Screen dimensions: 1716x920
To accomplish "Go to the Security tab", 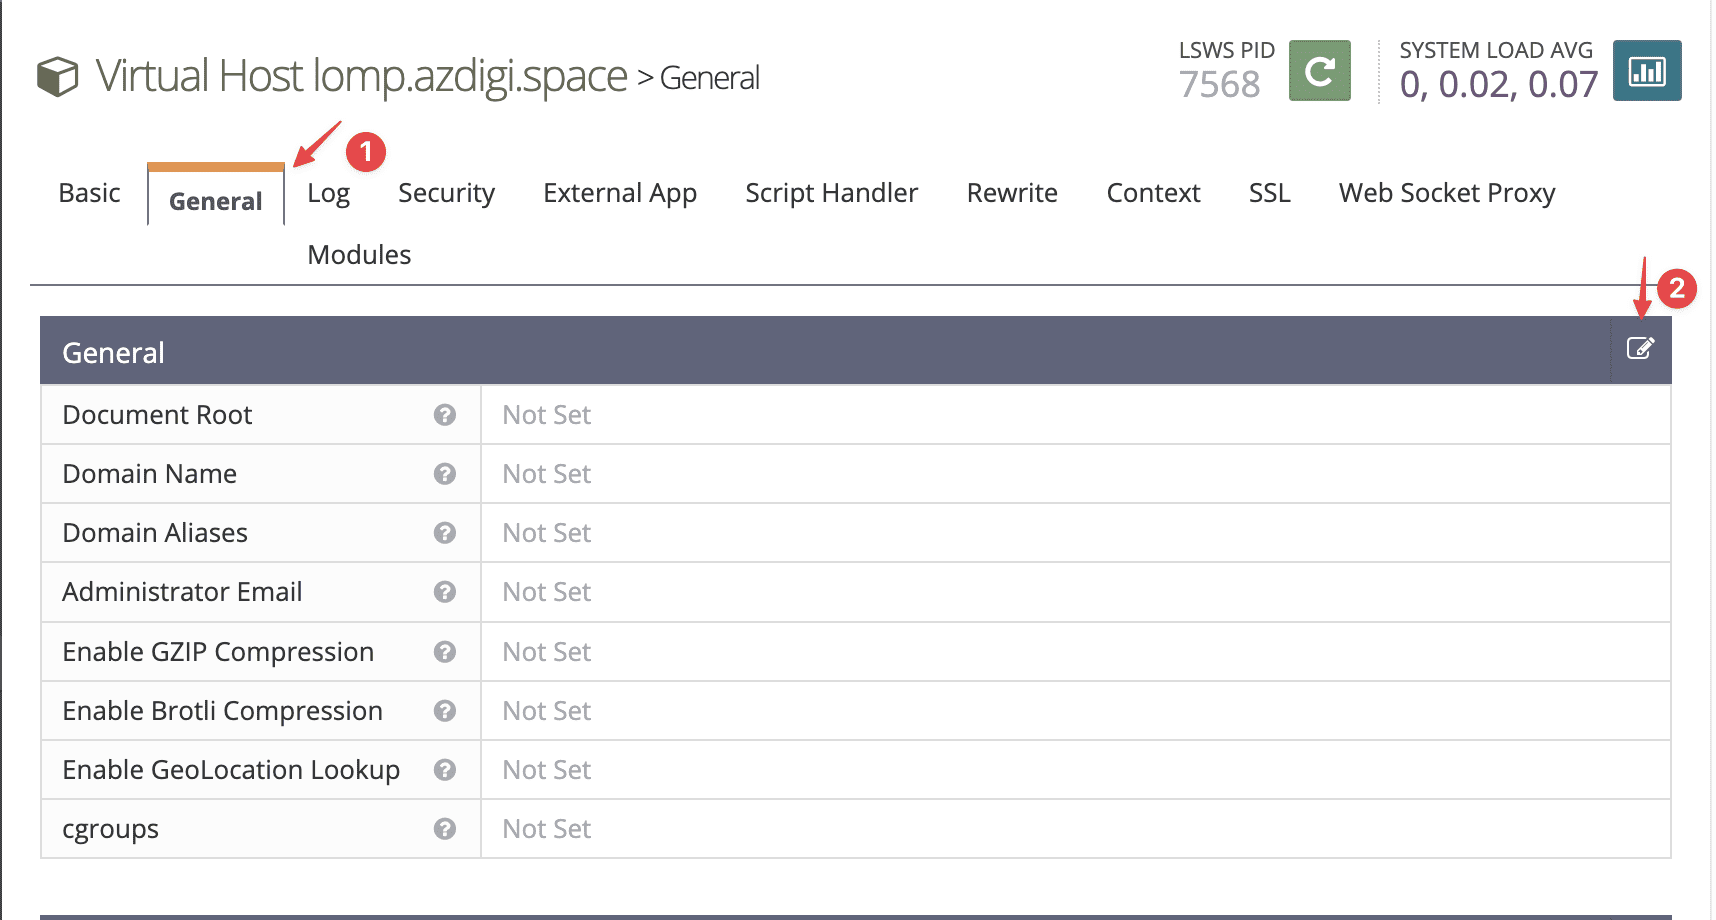I will coord(446,193).
